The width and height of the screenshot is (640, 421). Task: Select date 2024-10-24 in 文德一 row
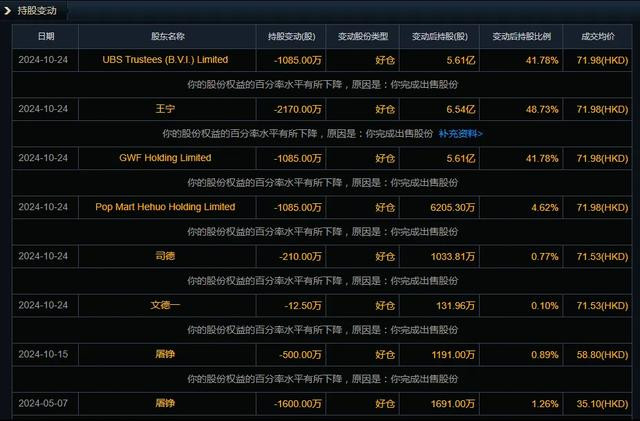(x=43, y=305)
